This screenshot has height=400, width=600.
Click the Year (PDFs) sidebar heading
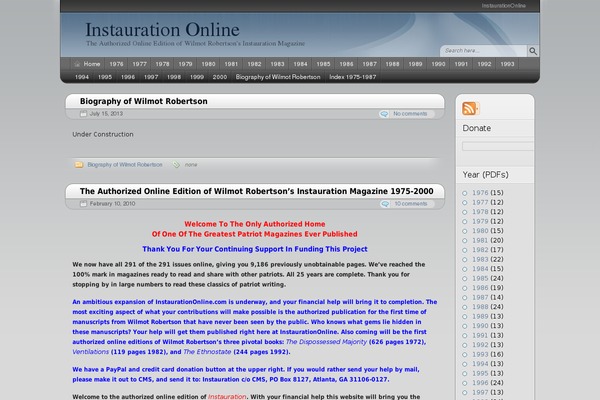pyautogui.click(x=485, y=175)
